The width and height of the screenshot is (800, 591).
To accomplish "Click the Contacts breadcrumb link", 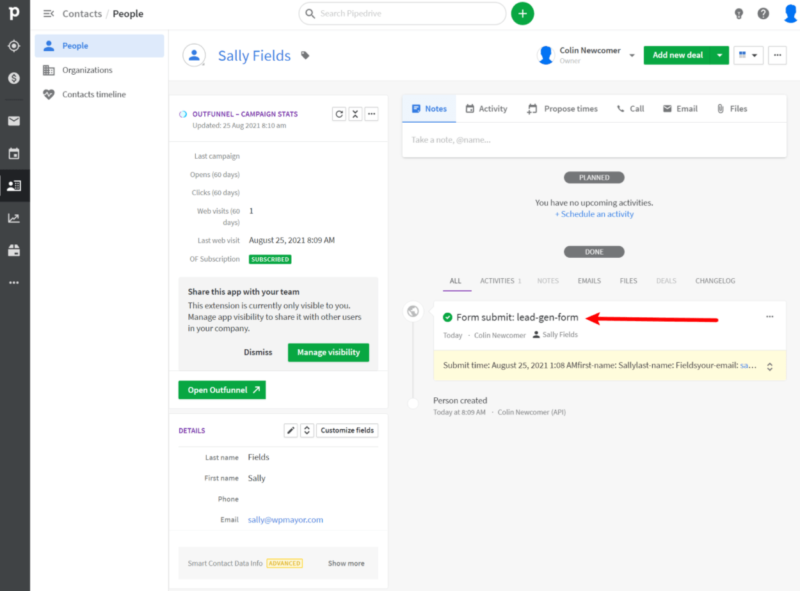I will (x=82, y=14).
